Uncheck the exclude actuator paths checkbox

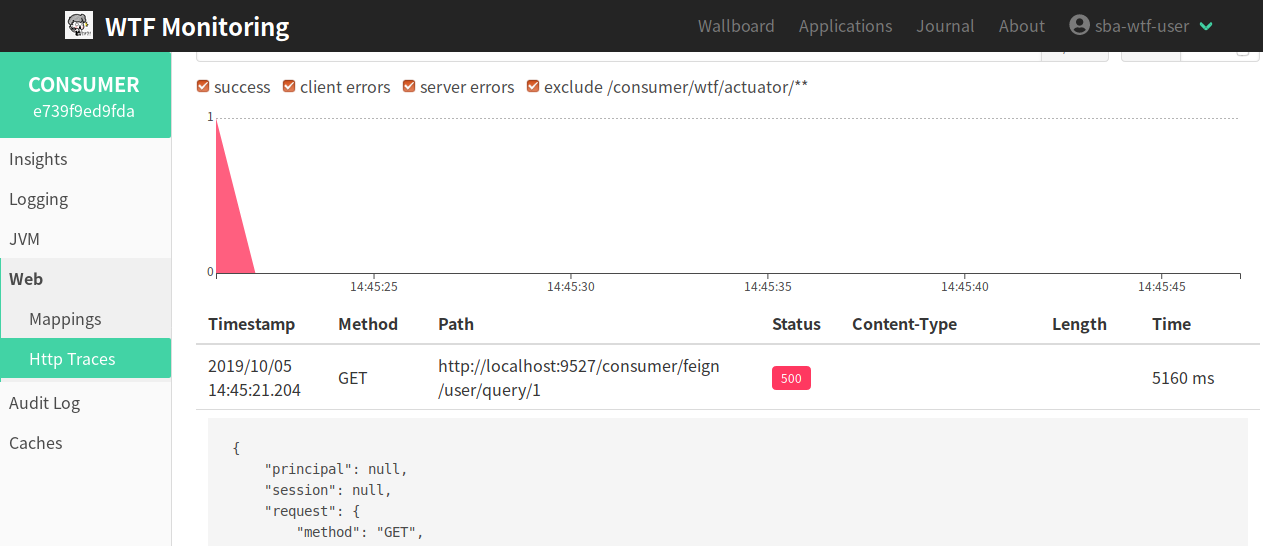[x=533, y=87]
